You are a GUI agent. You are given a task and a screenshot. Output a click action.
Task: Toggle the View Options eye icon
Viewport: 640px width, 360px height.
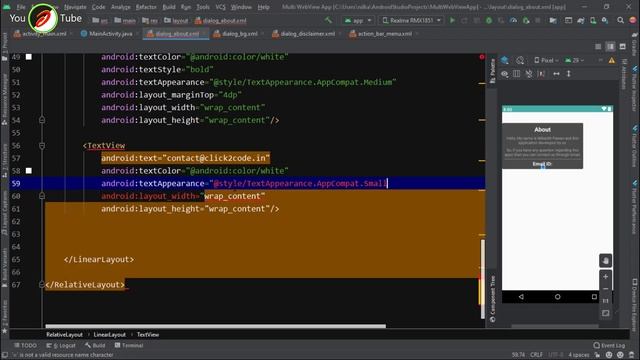pyautogui.click(x=505, y=74)
